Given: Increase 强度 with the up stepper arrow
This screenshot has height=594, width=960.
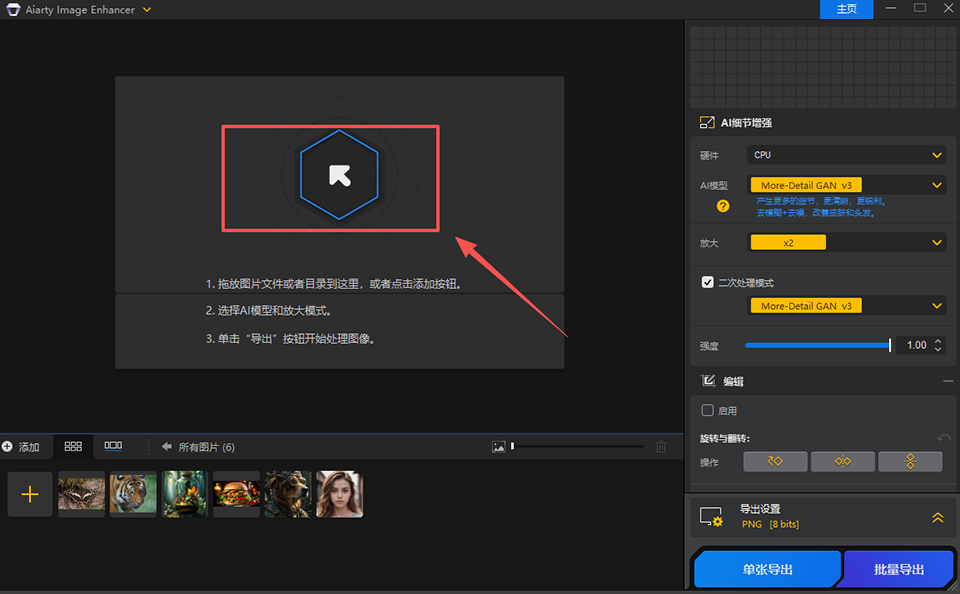Looking at the screenshot, I should 938,341.
